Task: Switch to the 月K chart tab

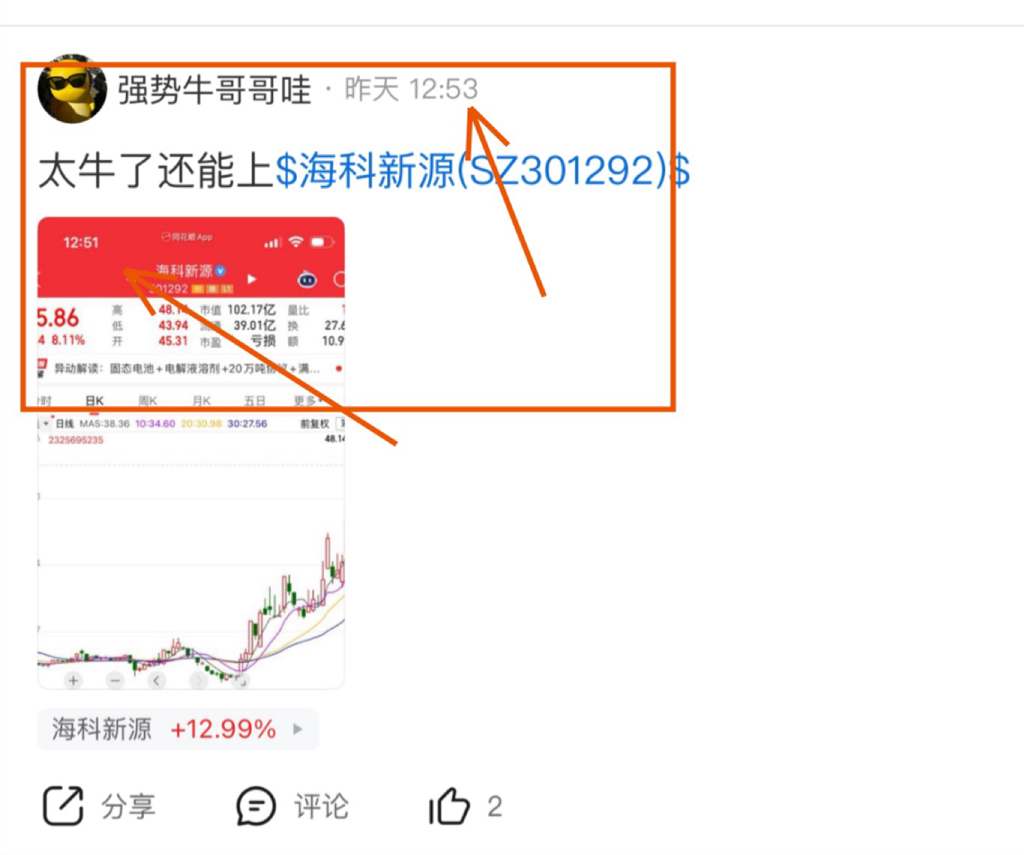Action: pos(201,400)
